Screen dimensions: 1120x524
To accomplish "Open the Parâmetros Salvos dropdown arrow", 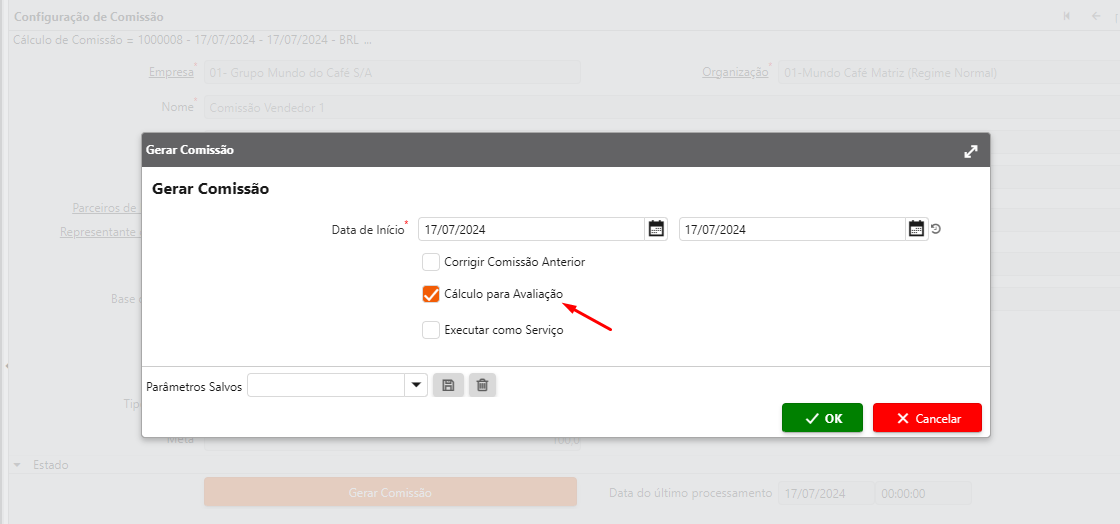I will pyautogui.click(x=416, y=386).
